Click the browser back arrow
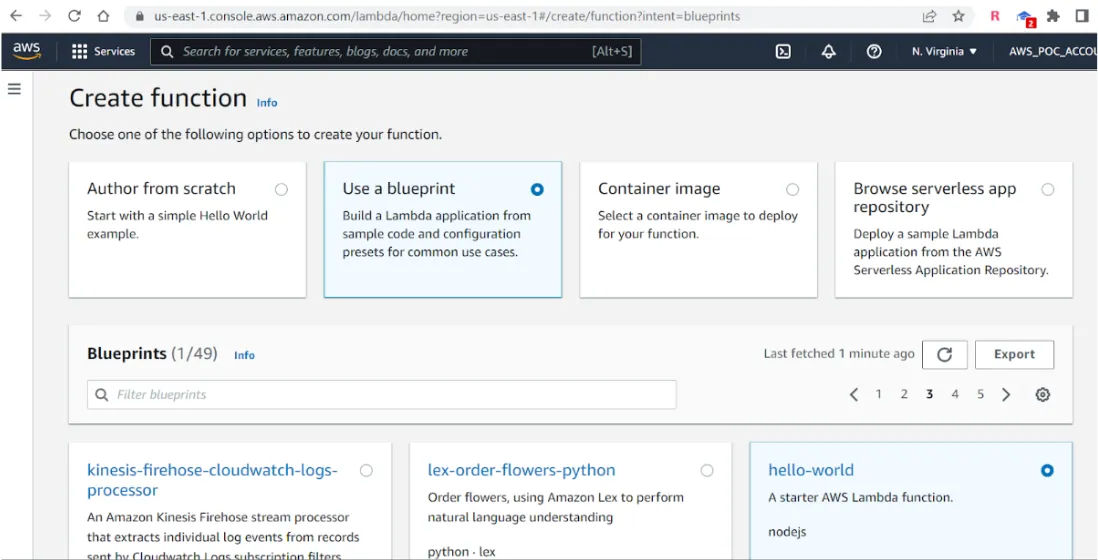Image resolution: width=1098 pixels, height=560 pixels. [x=15, y=16]
